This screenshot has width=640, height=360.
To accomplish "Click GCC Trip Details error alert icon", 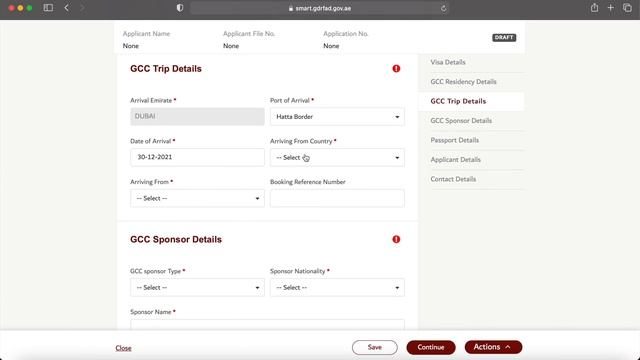I will click(x=396, y=69).
